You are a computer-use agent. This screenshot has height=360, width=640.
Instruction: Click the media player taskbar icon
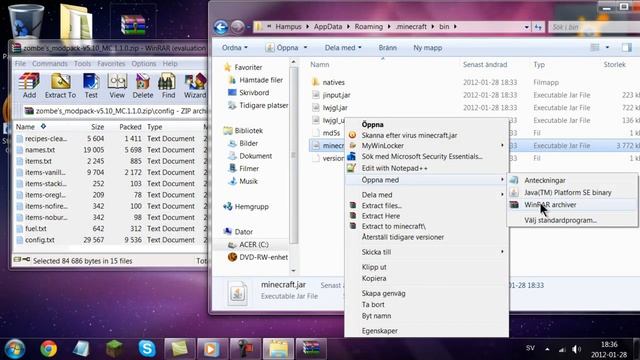tap(212, 349)
